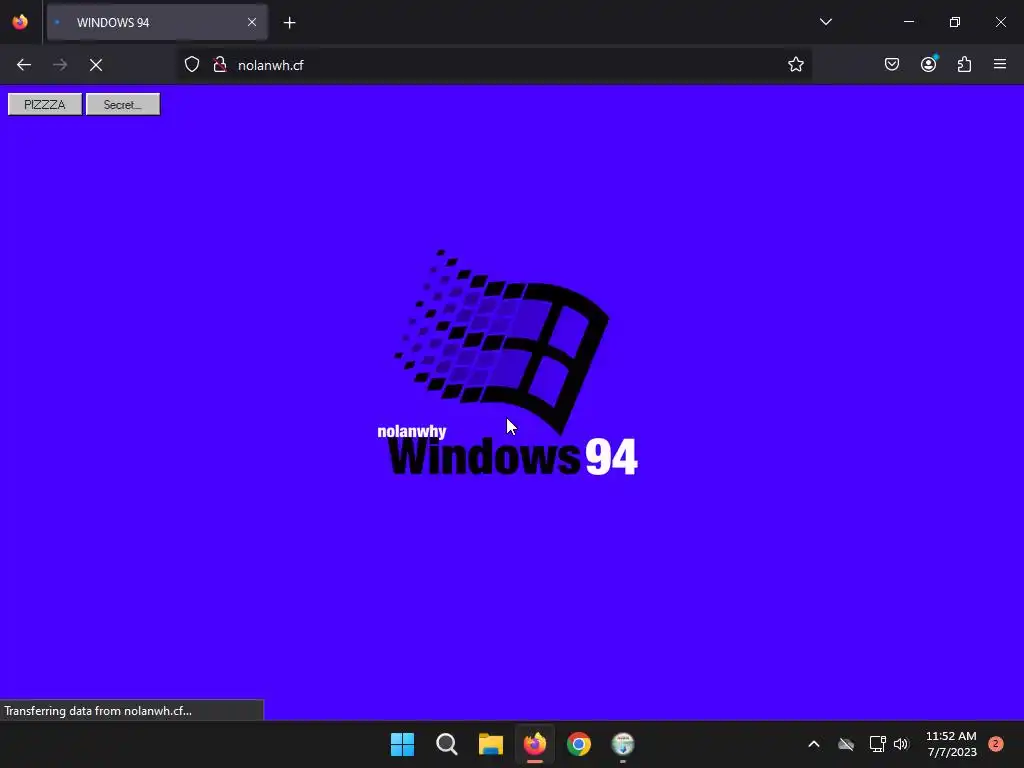The image size is (1024, 768).
Task: Click the globe download app in taskbar
Action: click(623, 744)
